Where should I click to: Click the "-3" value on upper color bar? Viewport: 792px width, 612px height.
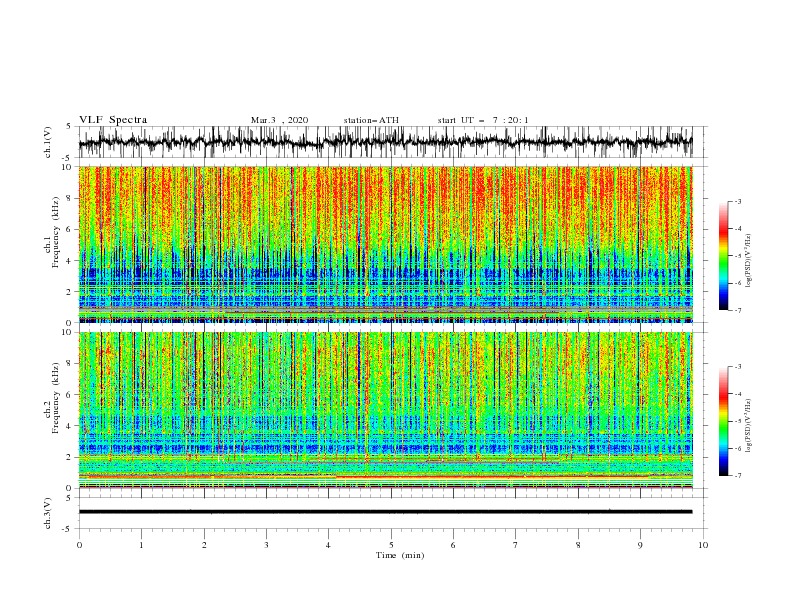737,201
